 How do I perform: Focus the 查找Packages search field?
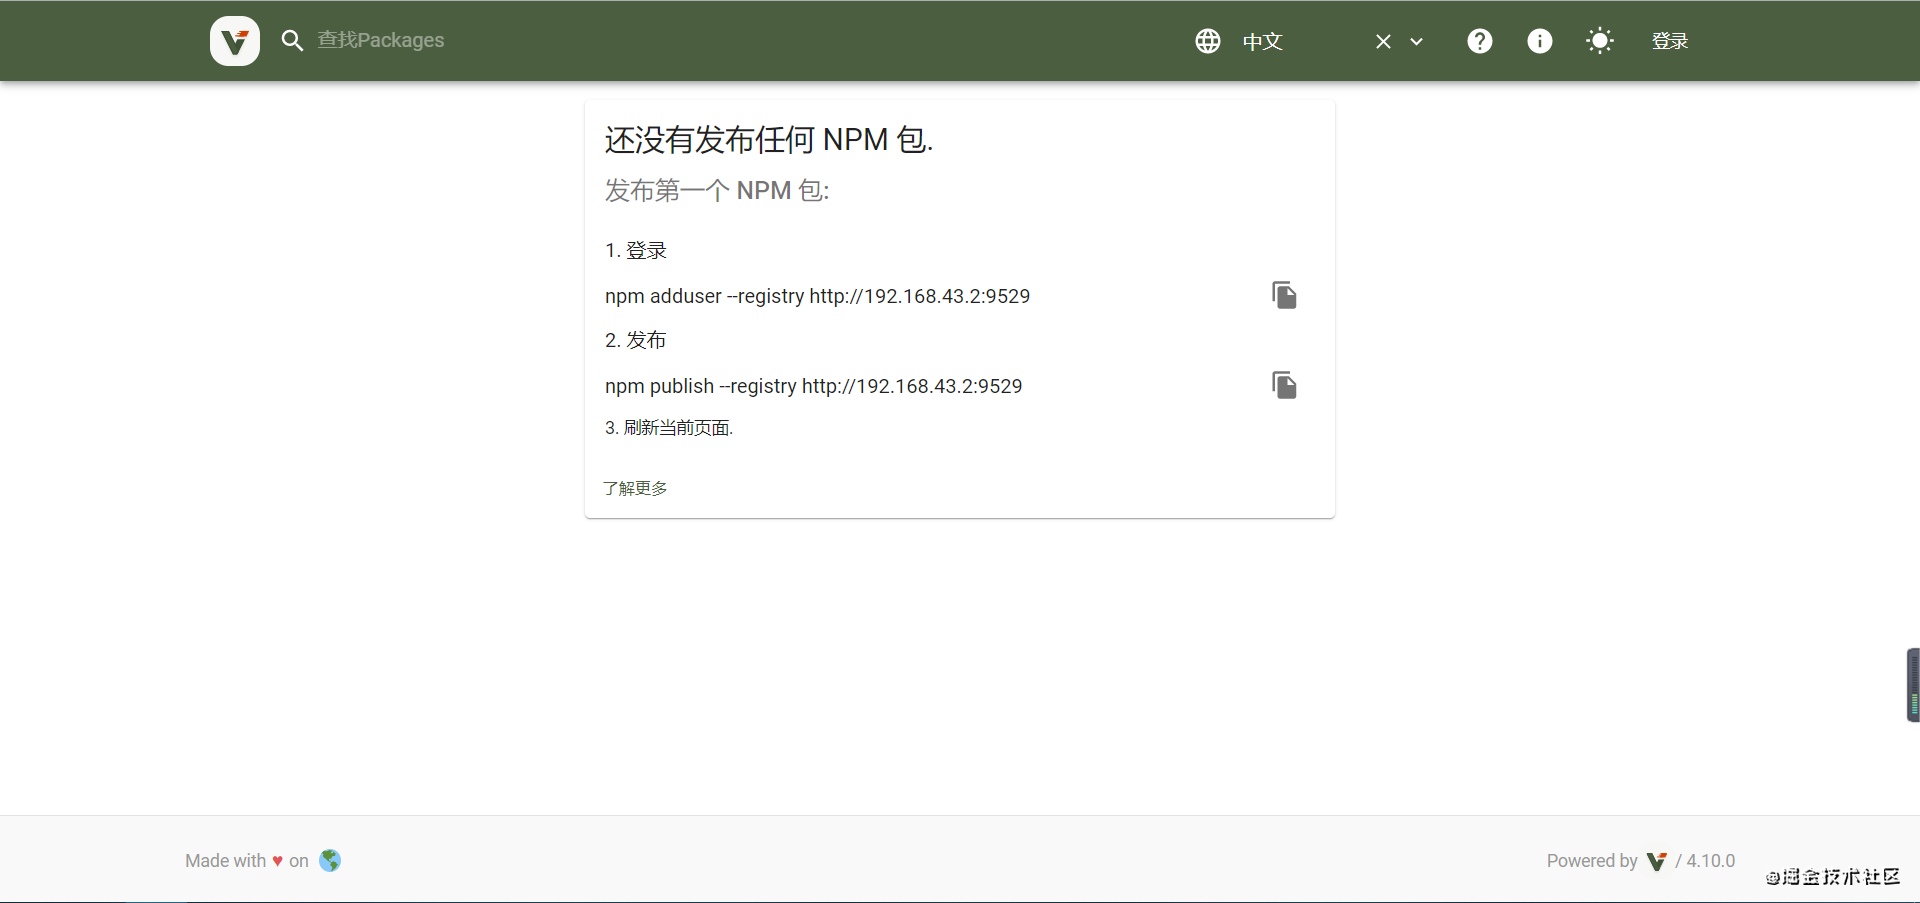pyautogui.click(x=380, y=40)
